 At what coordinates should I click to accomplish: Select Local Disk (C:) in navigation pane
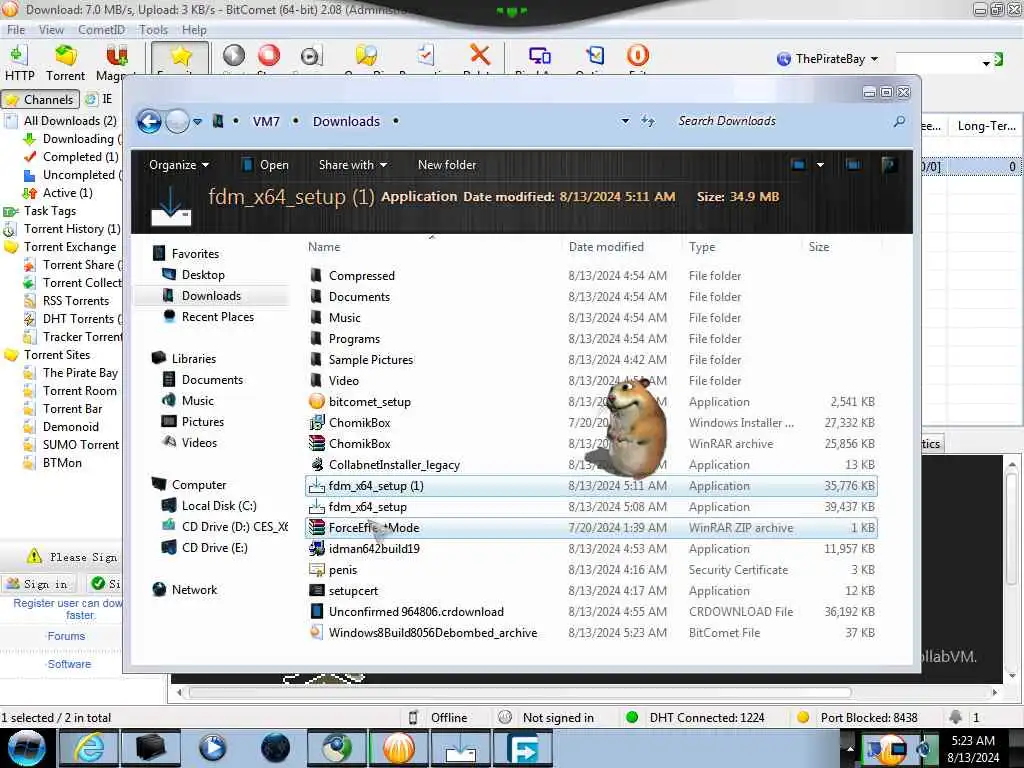[x=219, y=505]
